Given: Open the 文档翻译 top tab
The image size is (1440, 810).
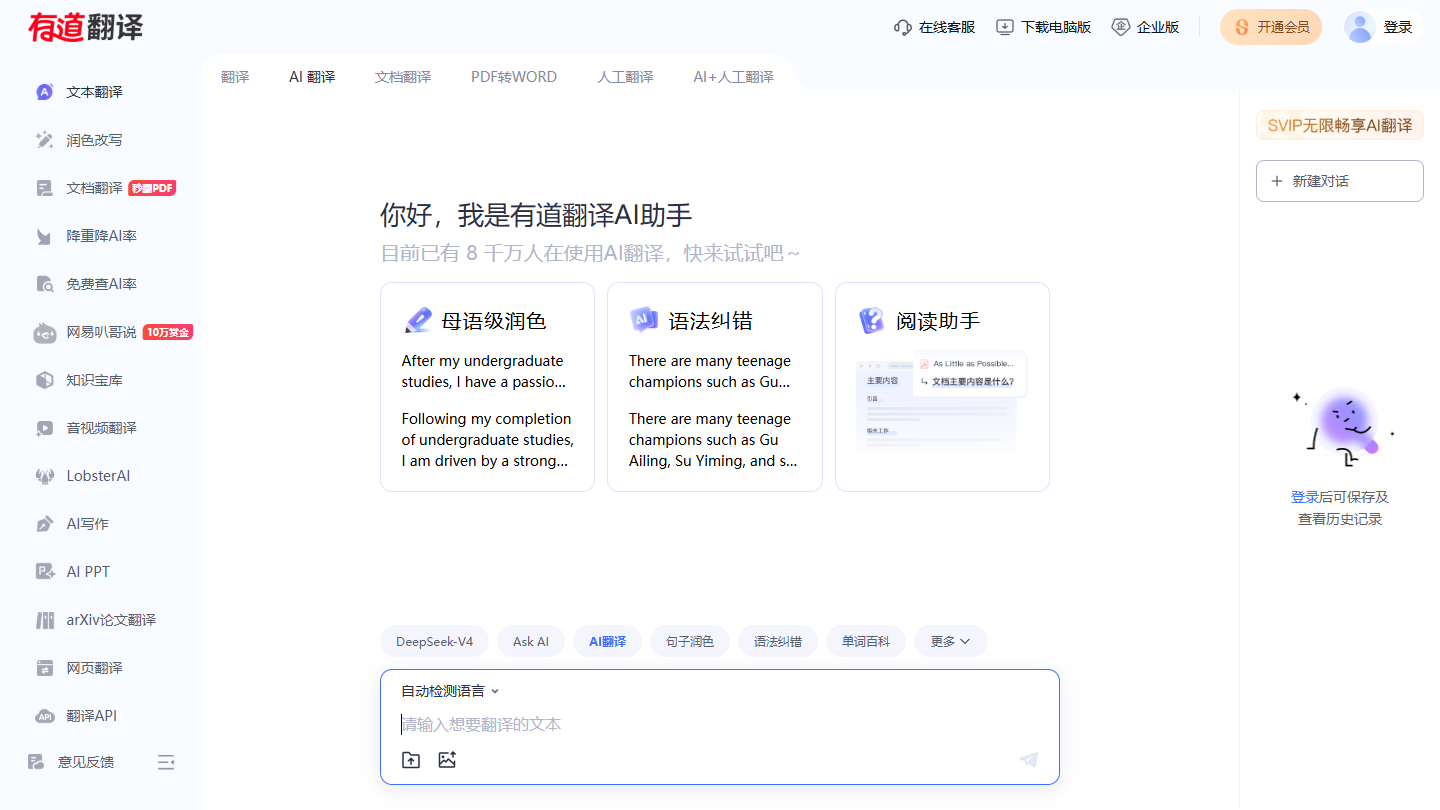Looking at the screenshot, I should point(403,77).
